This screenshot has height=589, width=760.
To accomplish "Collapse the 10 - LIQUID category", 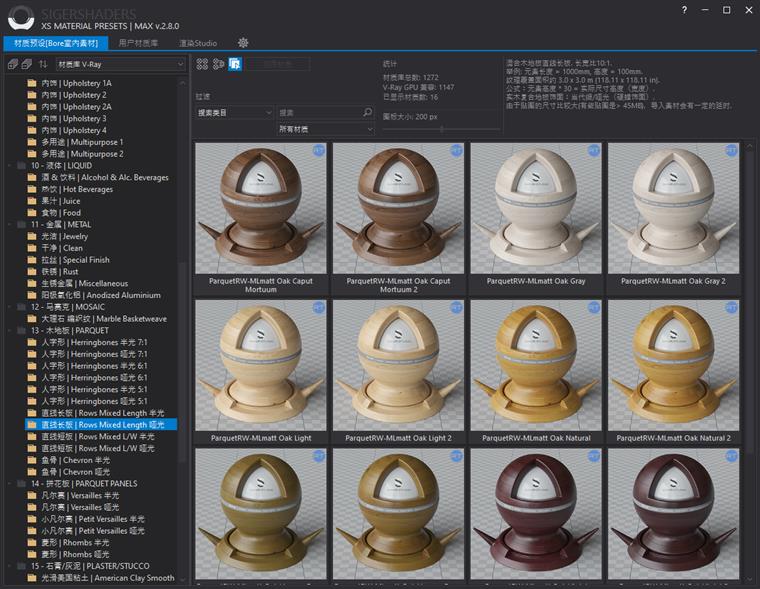I will tap(9, 166).
